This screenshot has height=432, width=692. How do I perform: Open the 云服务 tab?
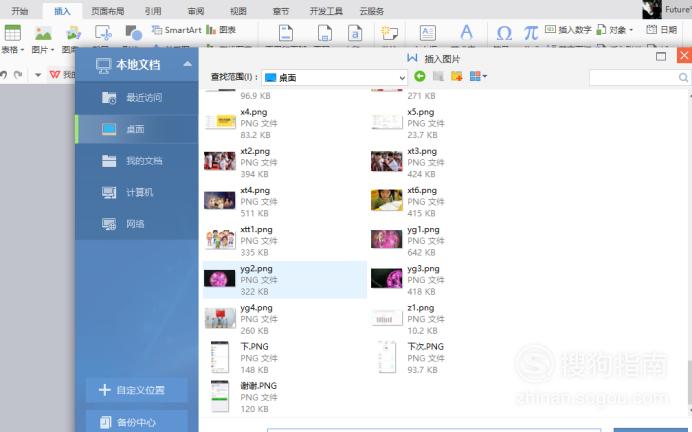tap(371, 11)
